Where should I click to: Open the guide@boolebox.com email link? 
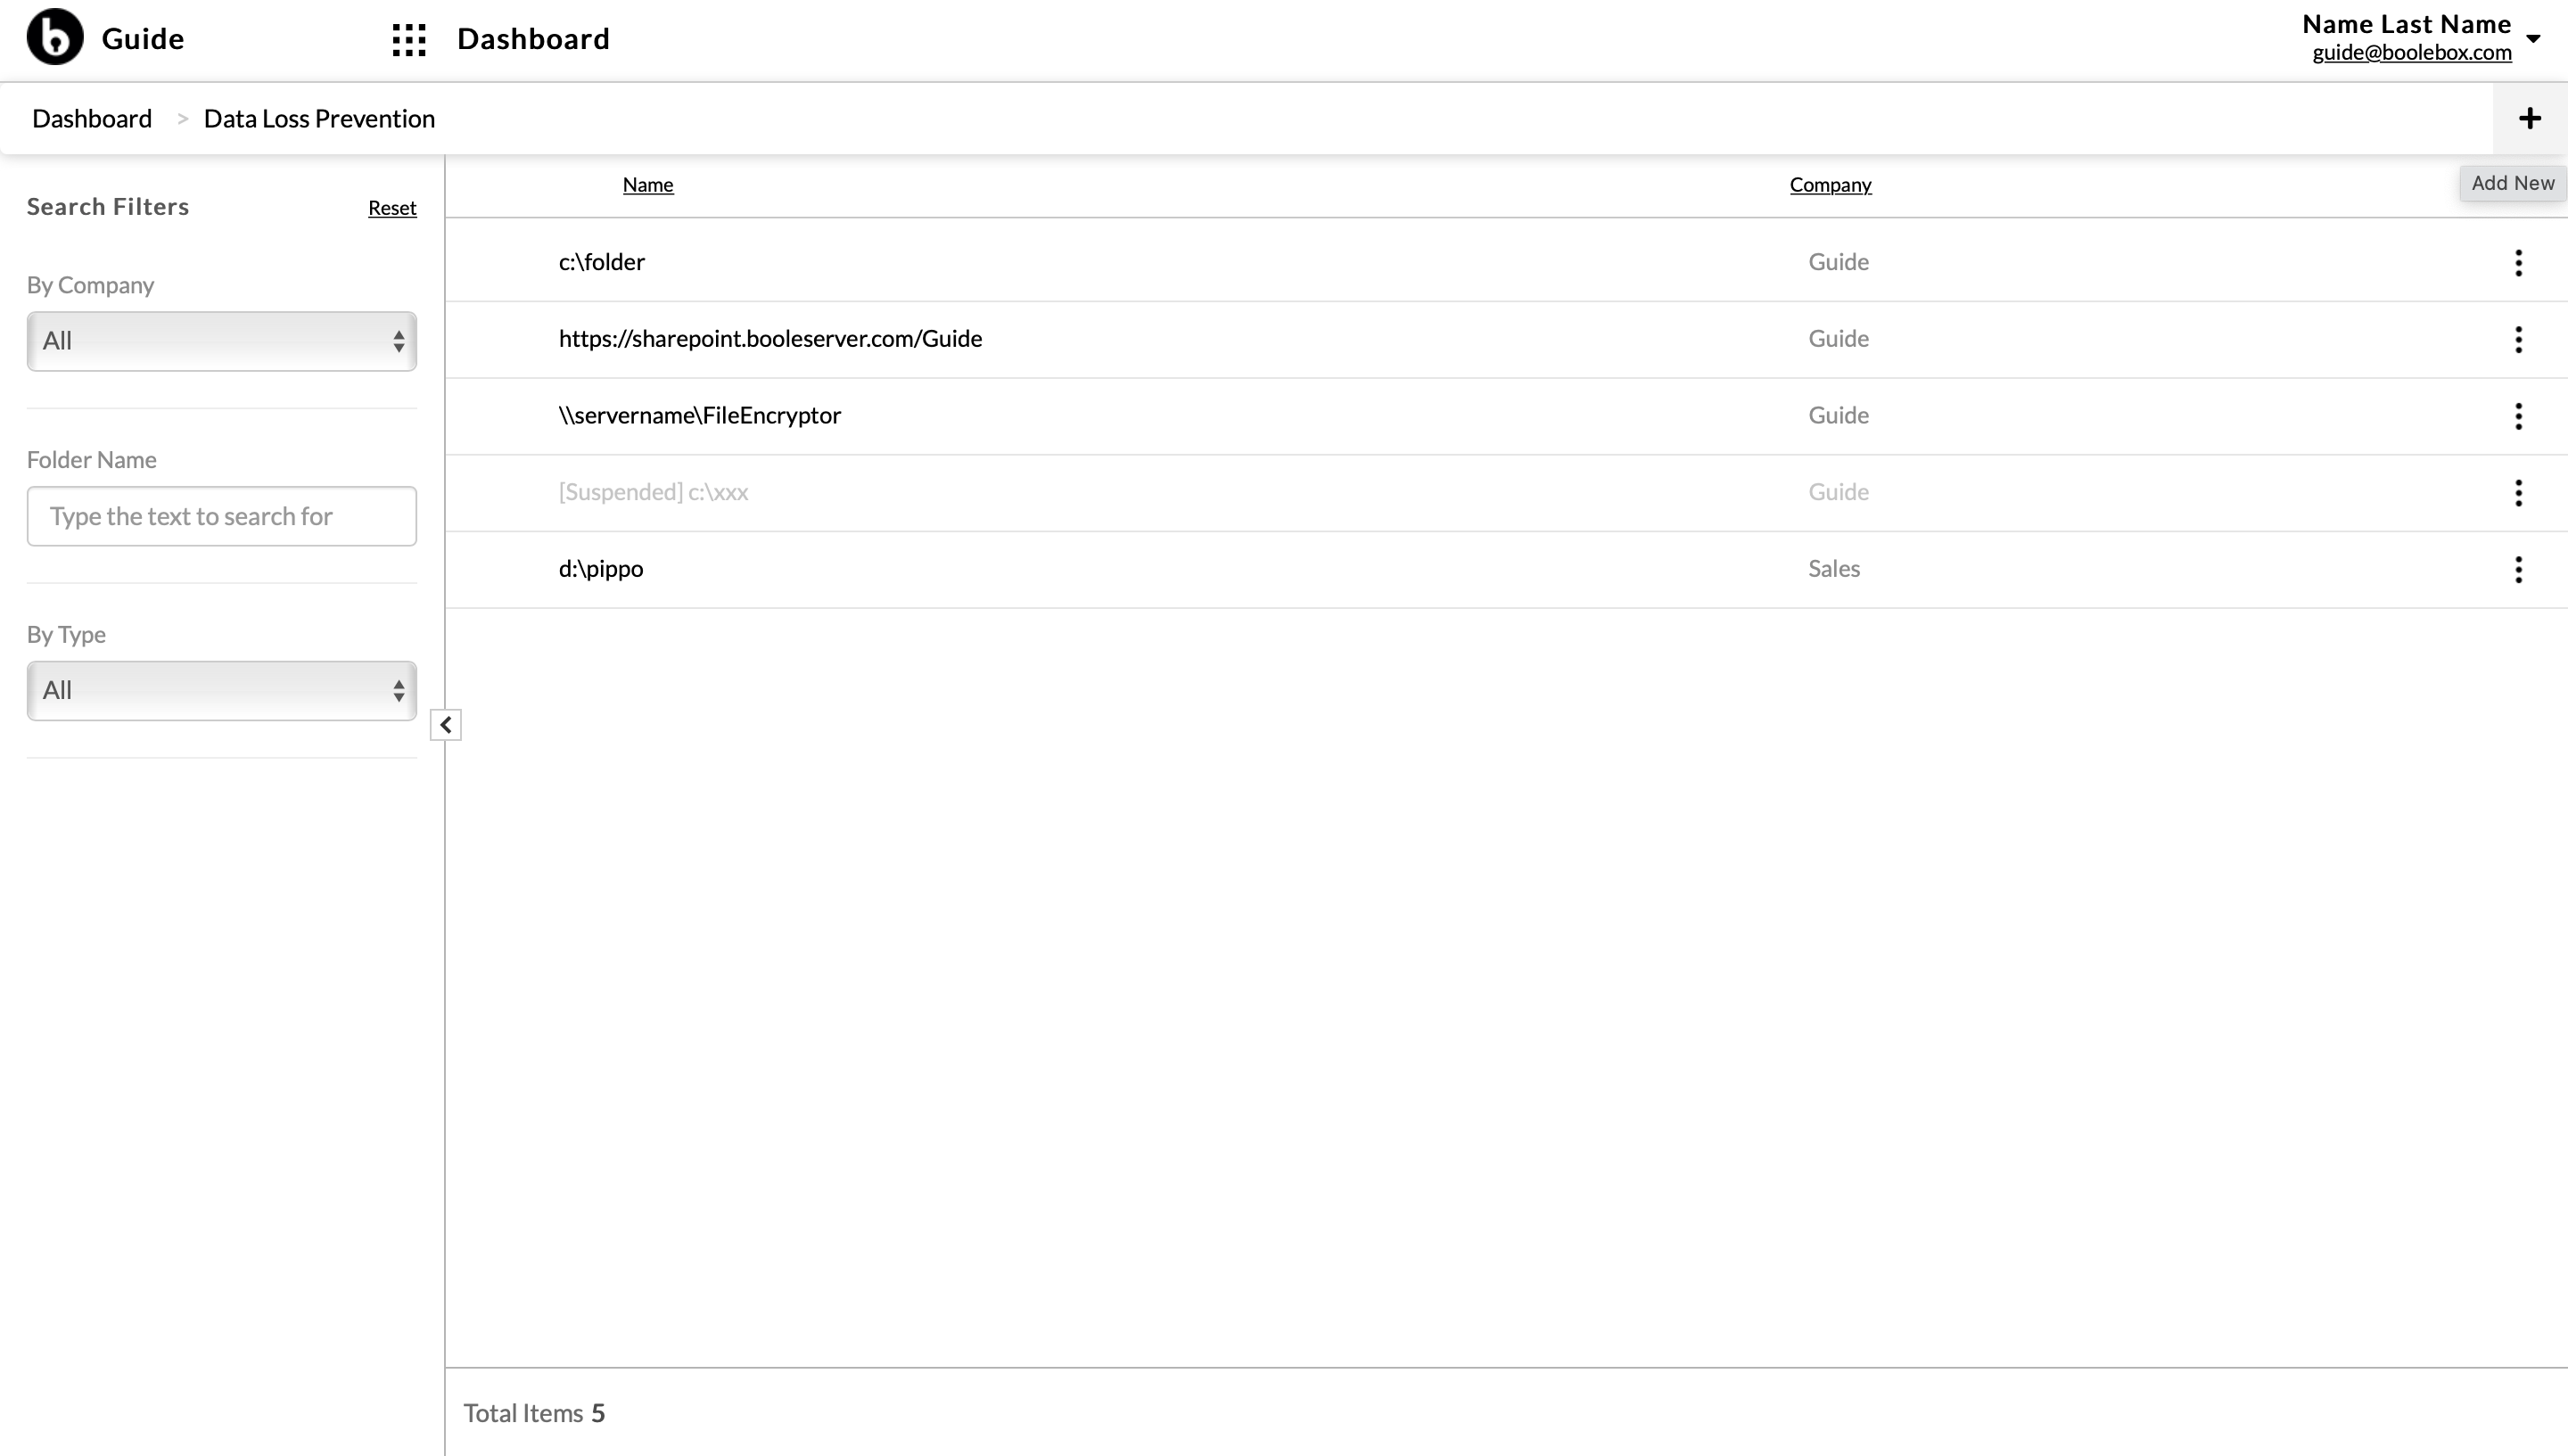2412,52
